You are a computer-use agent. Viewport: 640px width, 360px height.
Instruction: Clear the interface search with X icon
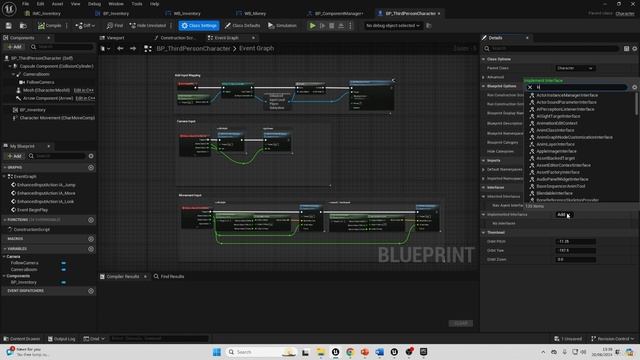[x=530, y=87]
